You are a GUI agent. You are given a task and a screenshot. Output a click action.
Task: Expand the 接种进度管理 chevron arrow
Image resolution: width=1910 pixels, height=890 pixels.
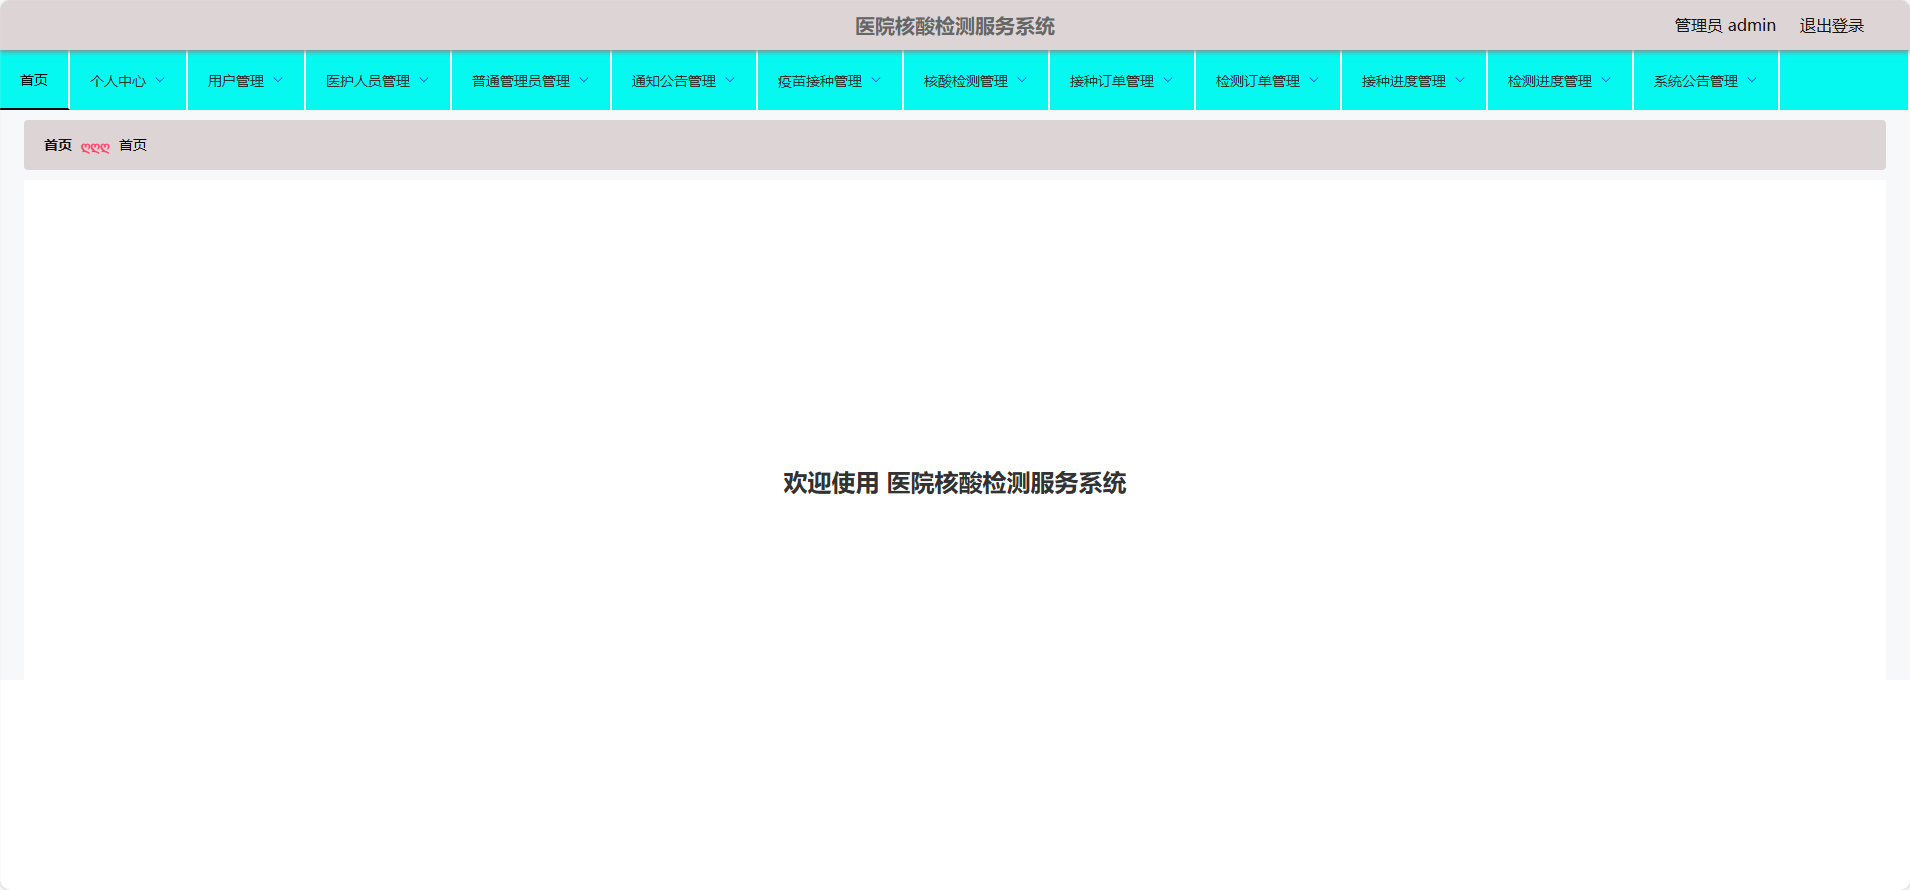[1460, 80]
